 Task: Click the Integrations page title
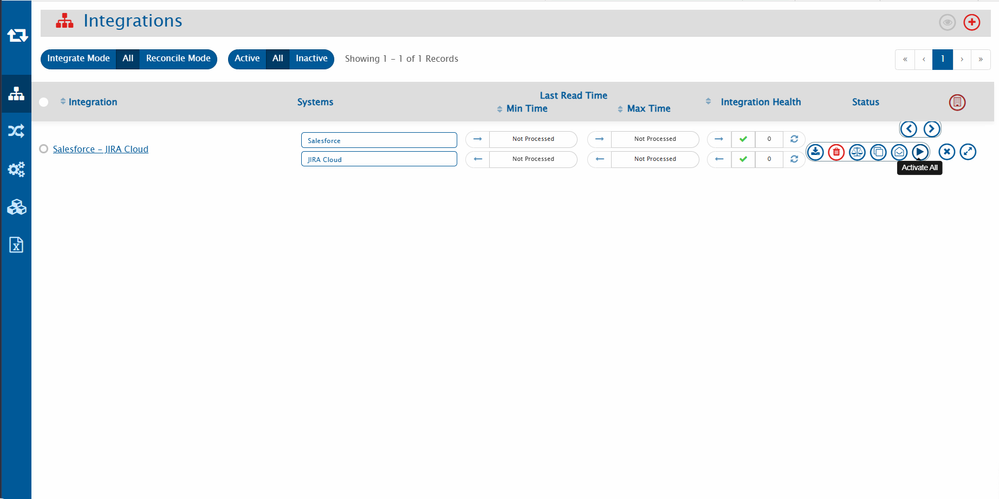point(133,21)
